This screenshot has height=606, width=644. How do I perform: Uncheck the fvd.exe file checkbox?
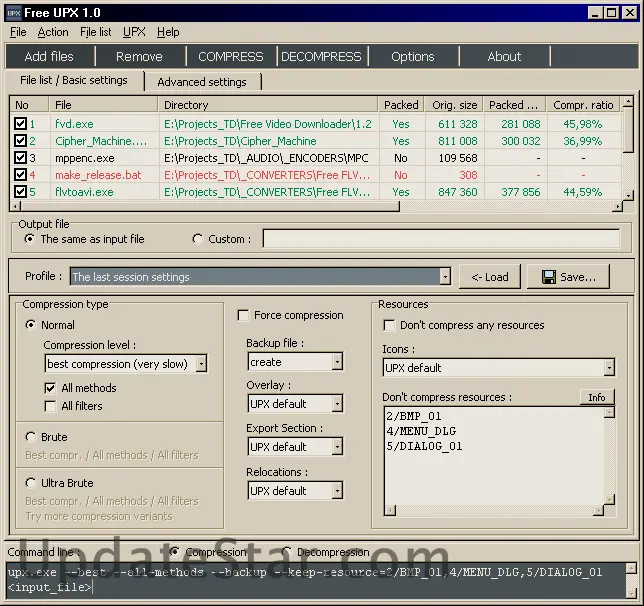point(20,124)
